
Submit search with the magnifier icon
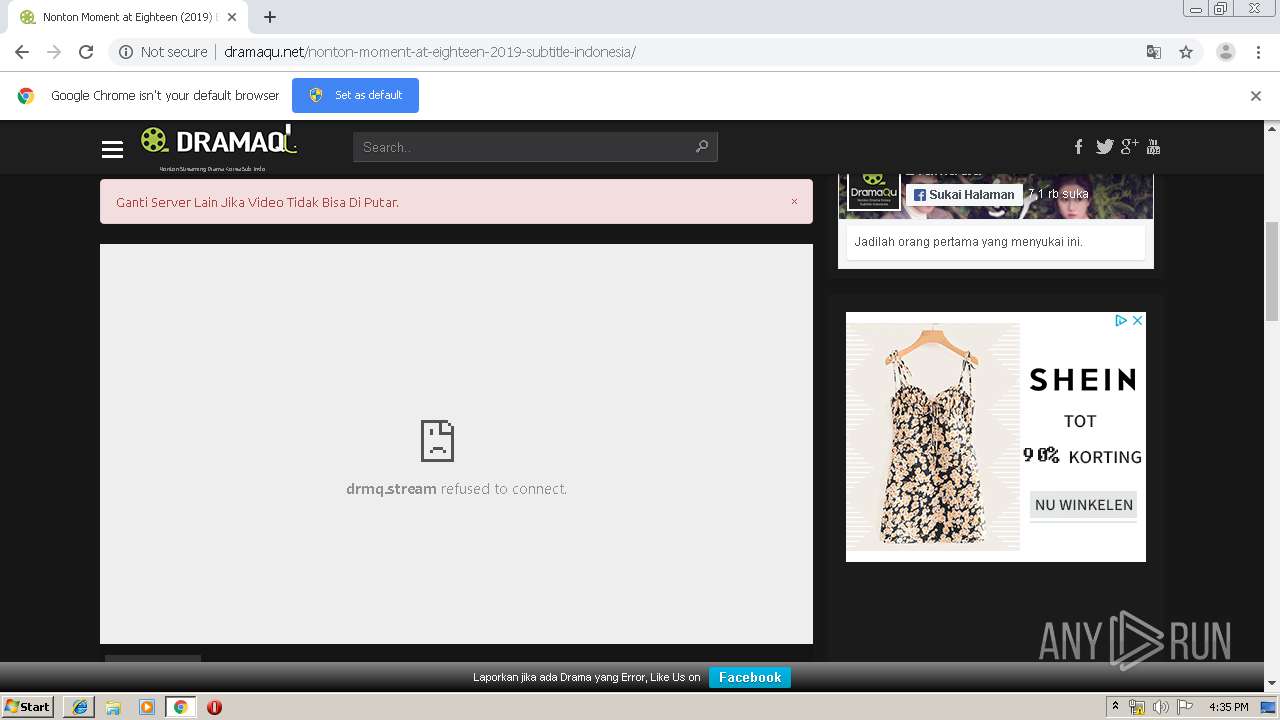point(702,147)
